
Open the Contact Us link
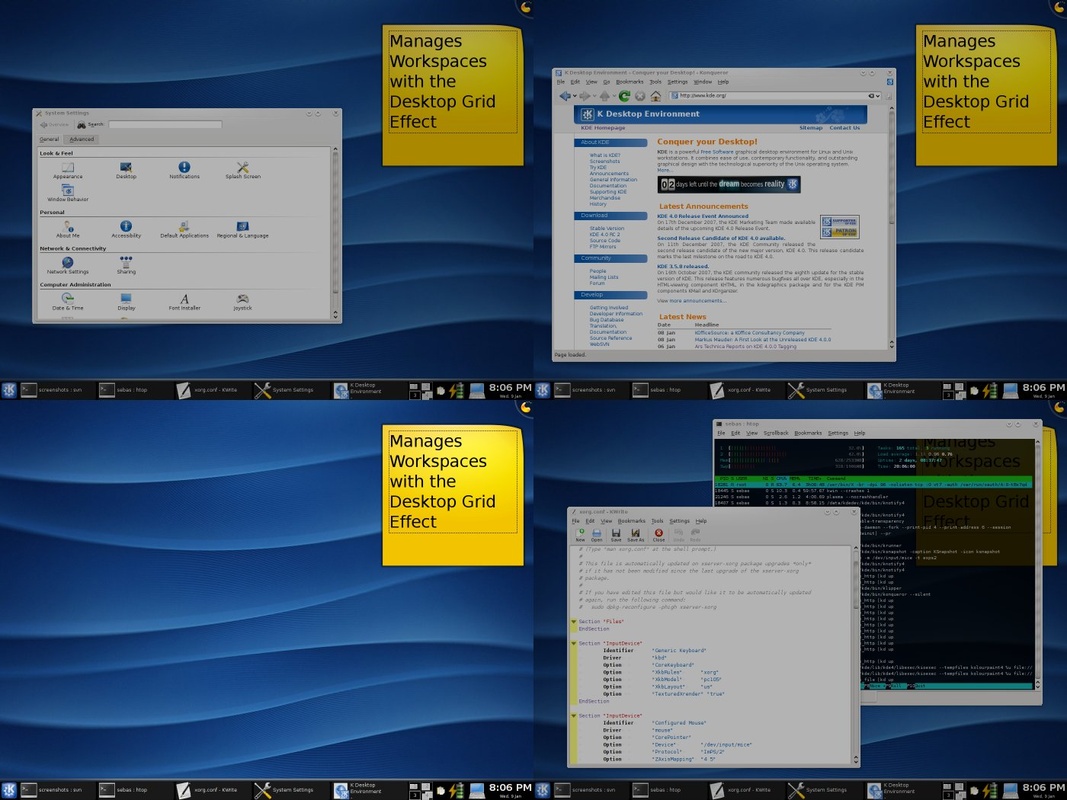tap(844, 128)
